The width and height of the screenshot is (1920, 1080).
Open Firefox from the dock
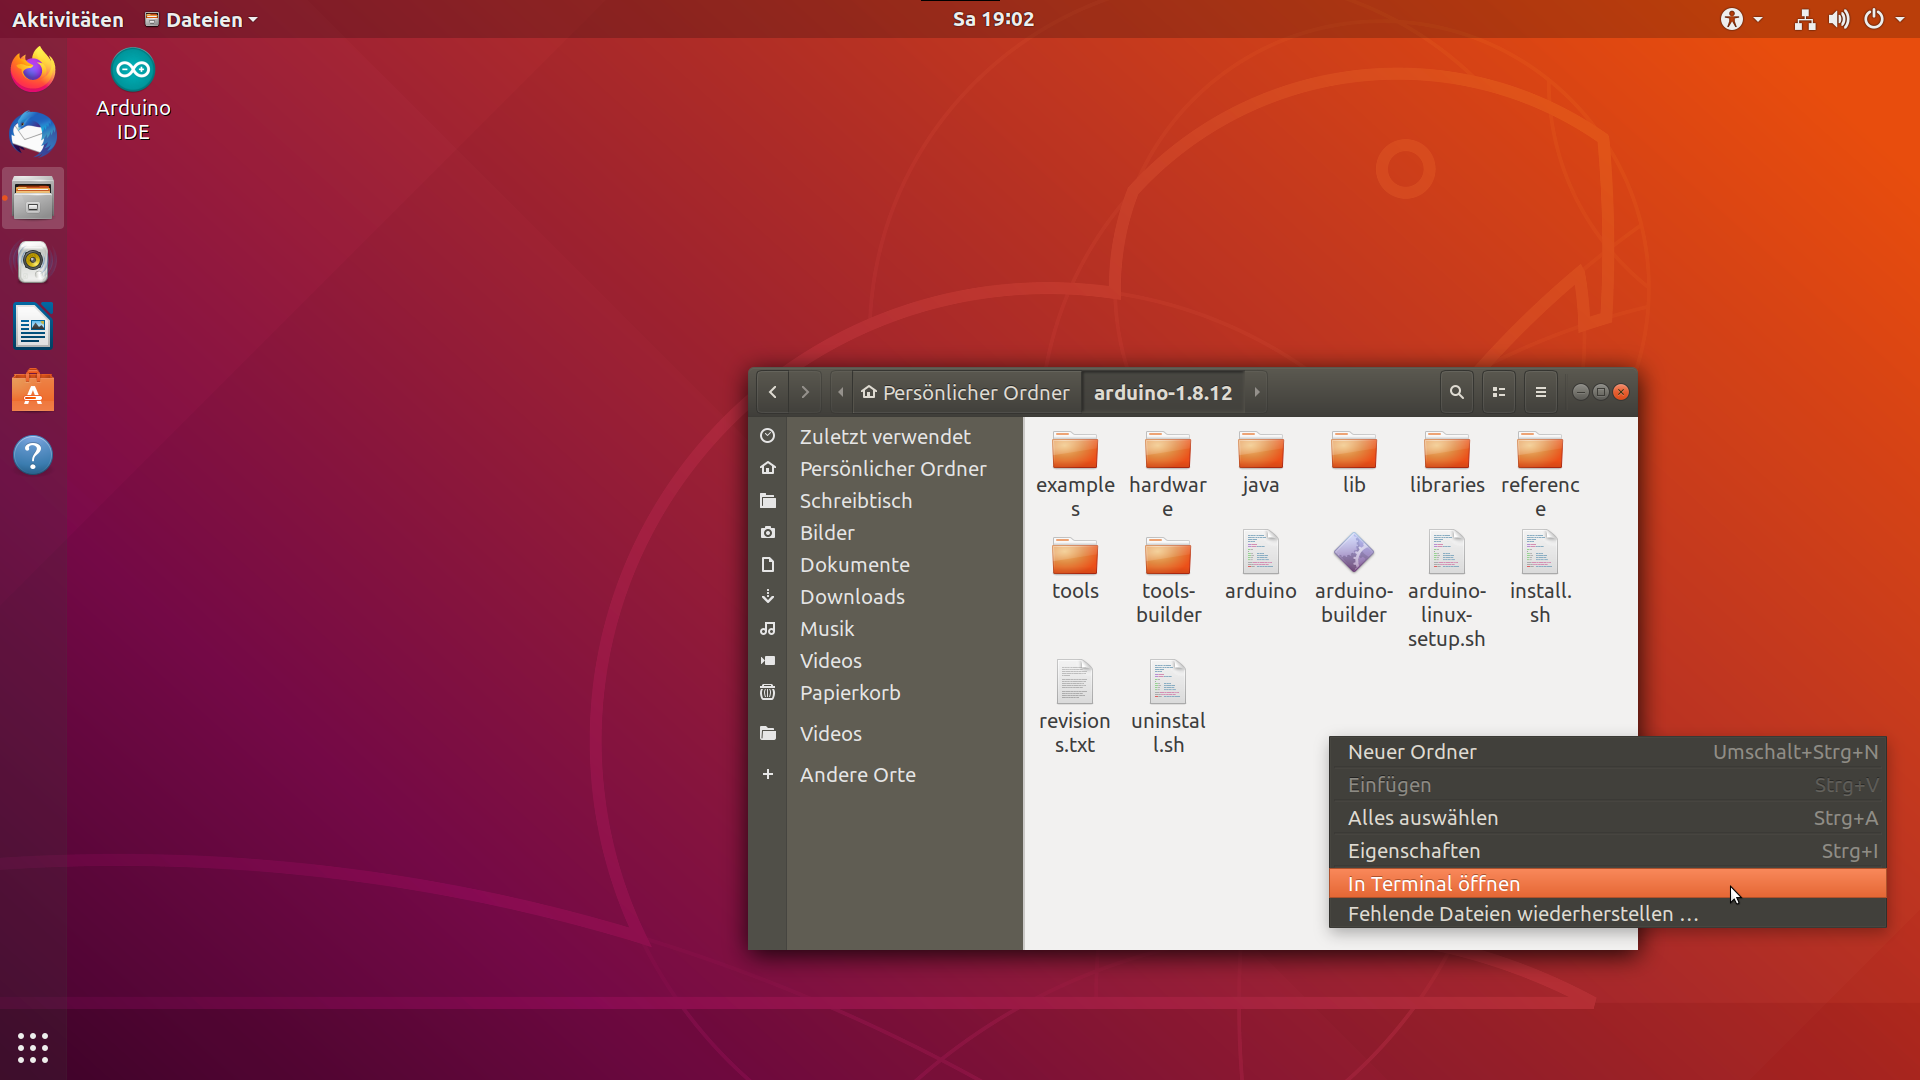point(33,69)
